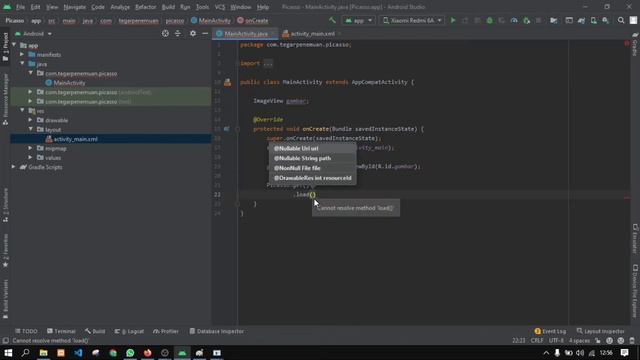Collapse the res folder arrow
This screenshot has height=360, width=640.
click(22, 111)
